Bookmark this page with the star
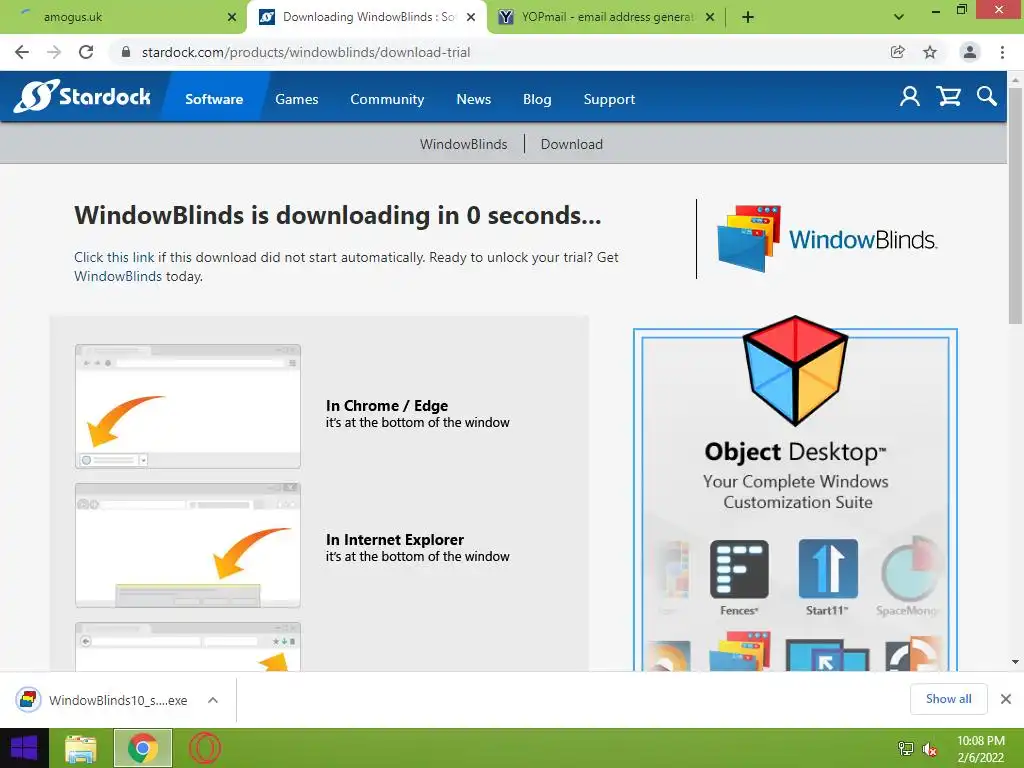Screen dimensions: 1024x768 coord(930,52)
